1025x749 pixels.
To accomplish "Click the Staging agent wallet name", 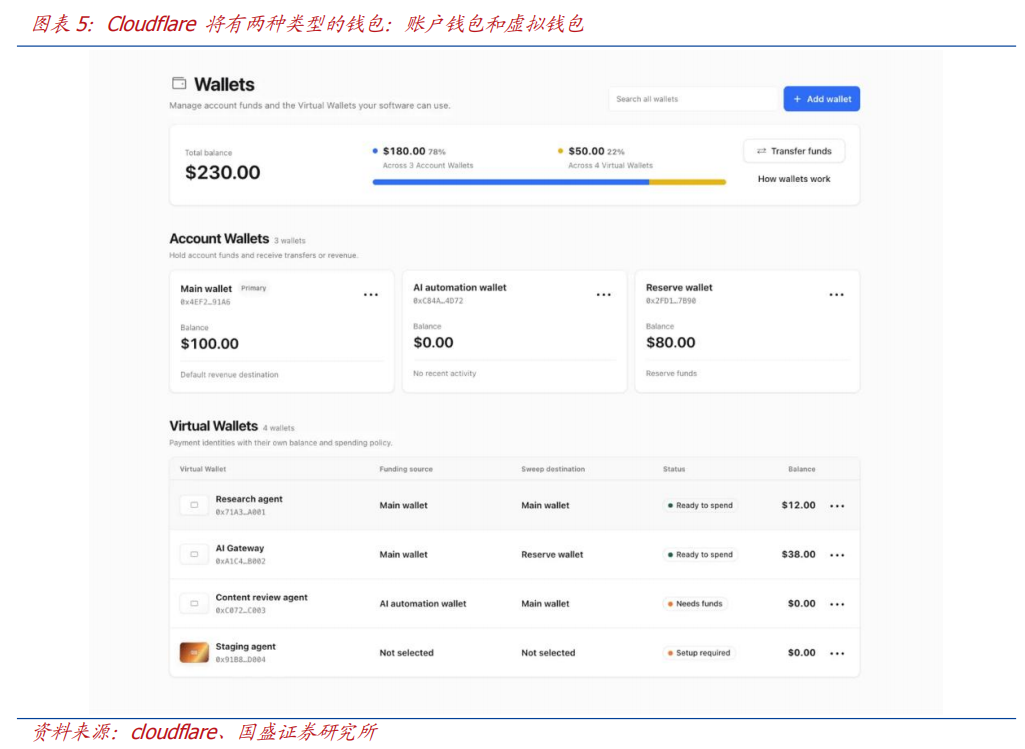I will tap(246, 646).
